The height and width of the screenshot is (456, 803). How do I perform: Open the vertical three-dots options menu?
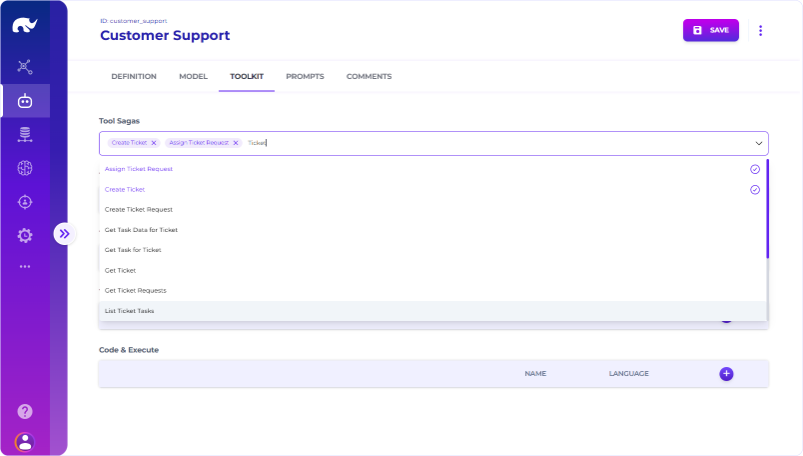point(760,31)
